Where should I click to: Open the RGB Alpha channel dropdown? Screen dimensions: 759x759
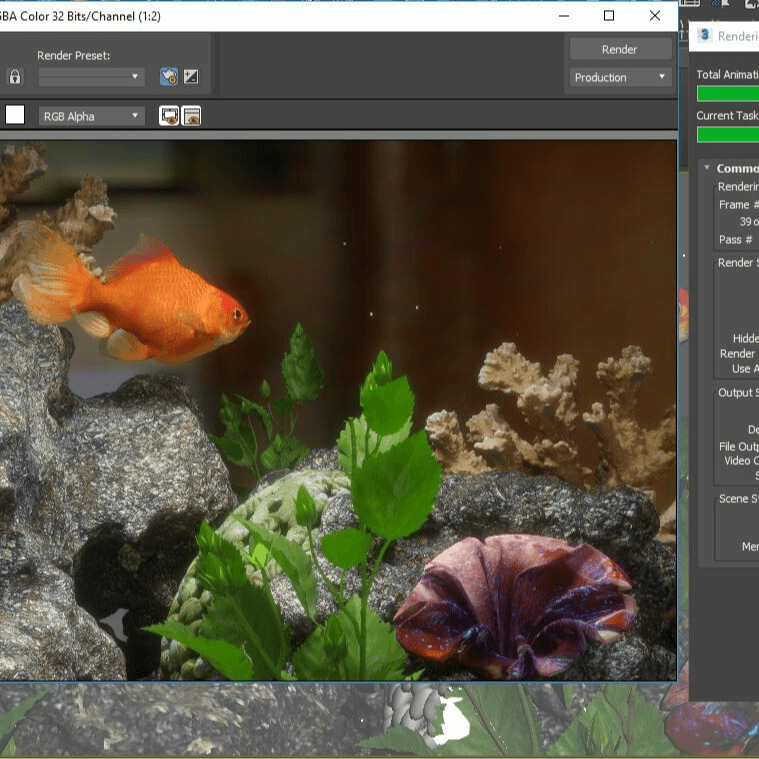92,116
